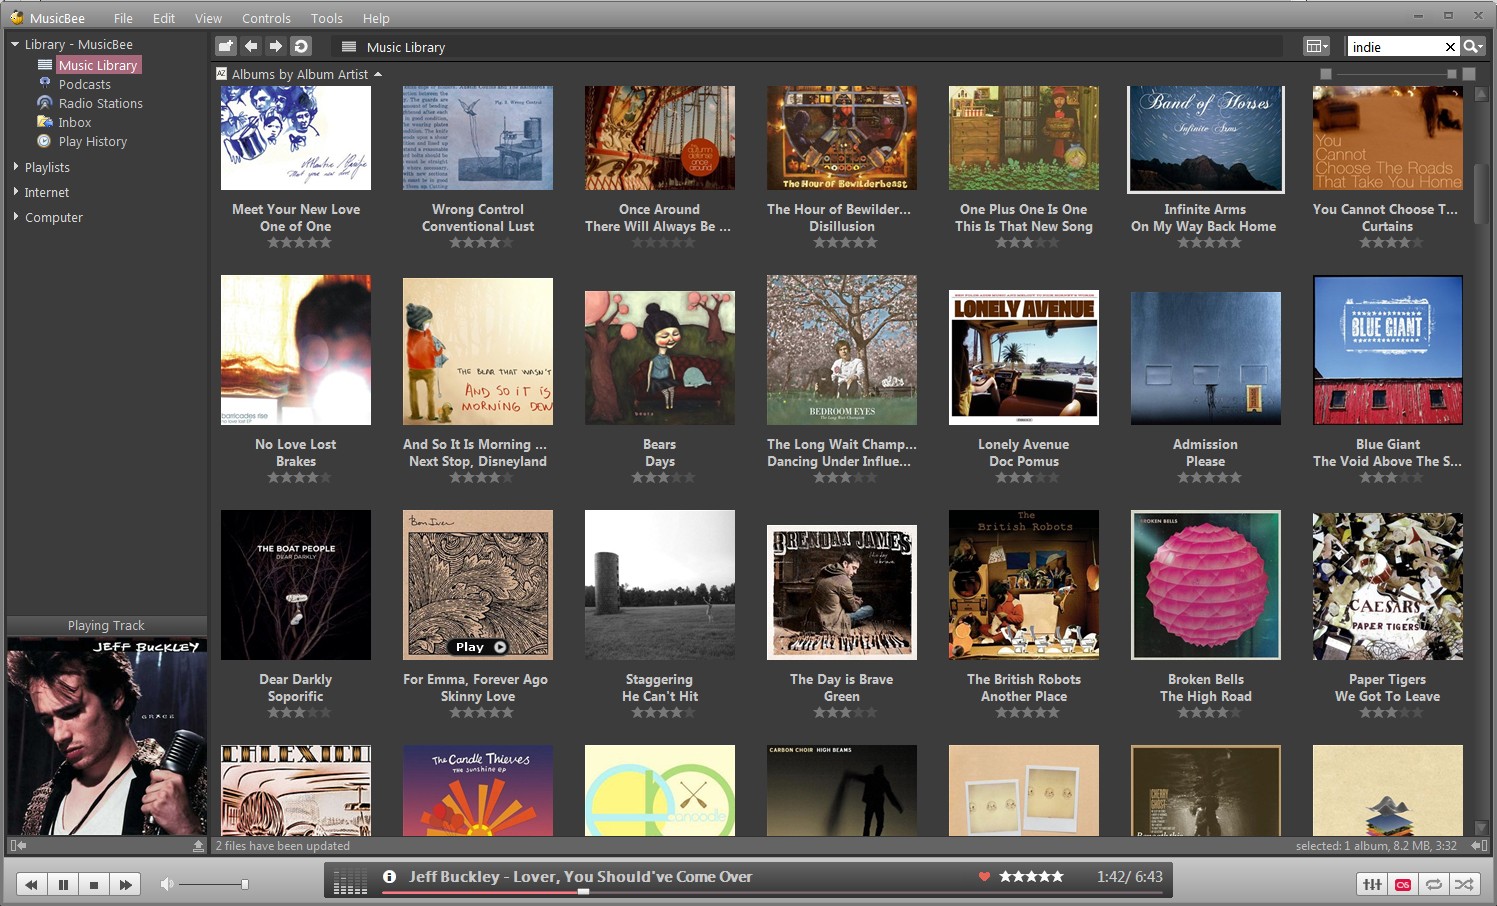Click the back navigation arrow
The image size is (1497, 906).
(x=251, y=46)
